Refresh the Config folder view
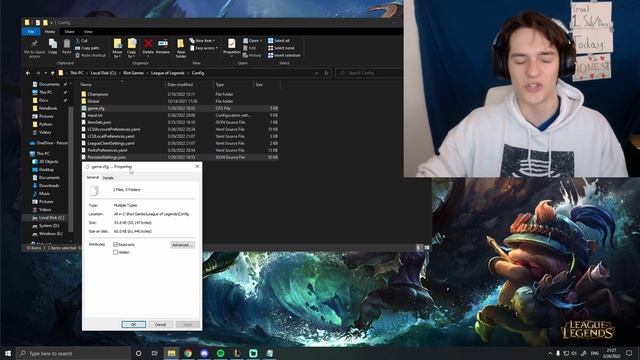The width and height of the screenshot is (640, 360). (x=326, y=73)
